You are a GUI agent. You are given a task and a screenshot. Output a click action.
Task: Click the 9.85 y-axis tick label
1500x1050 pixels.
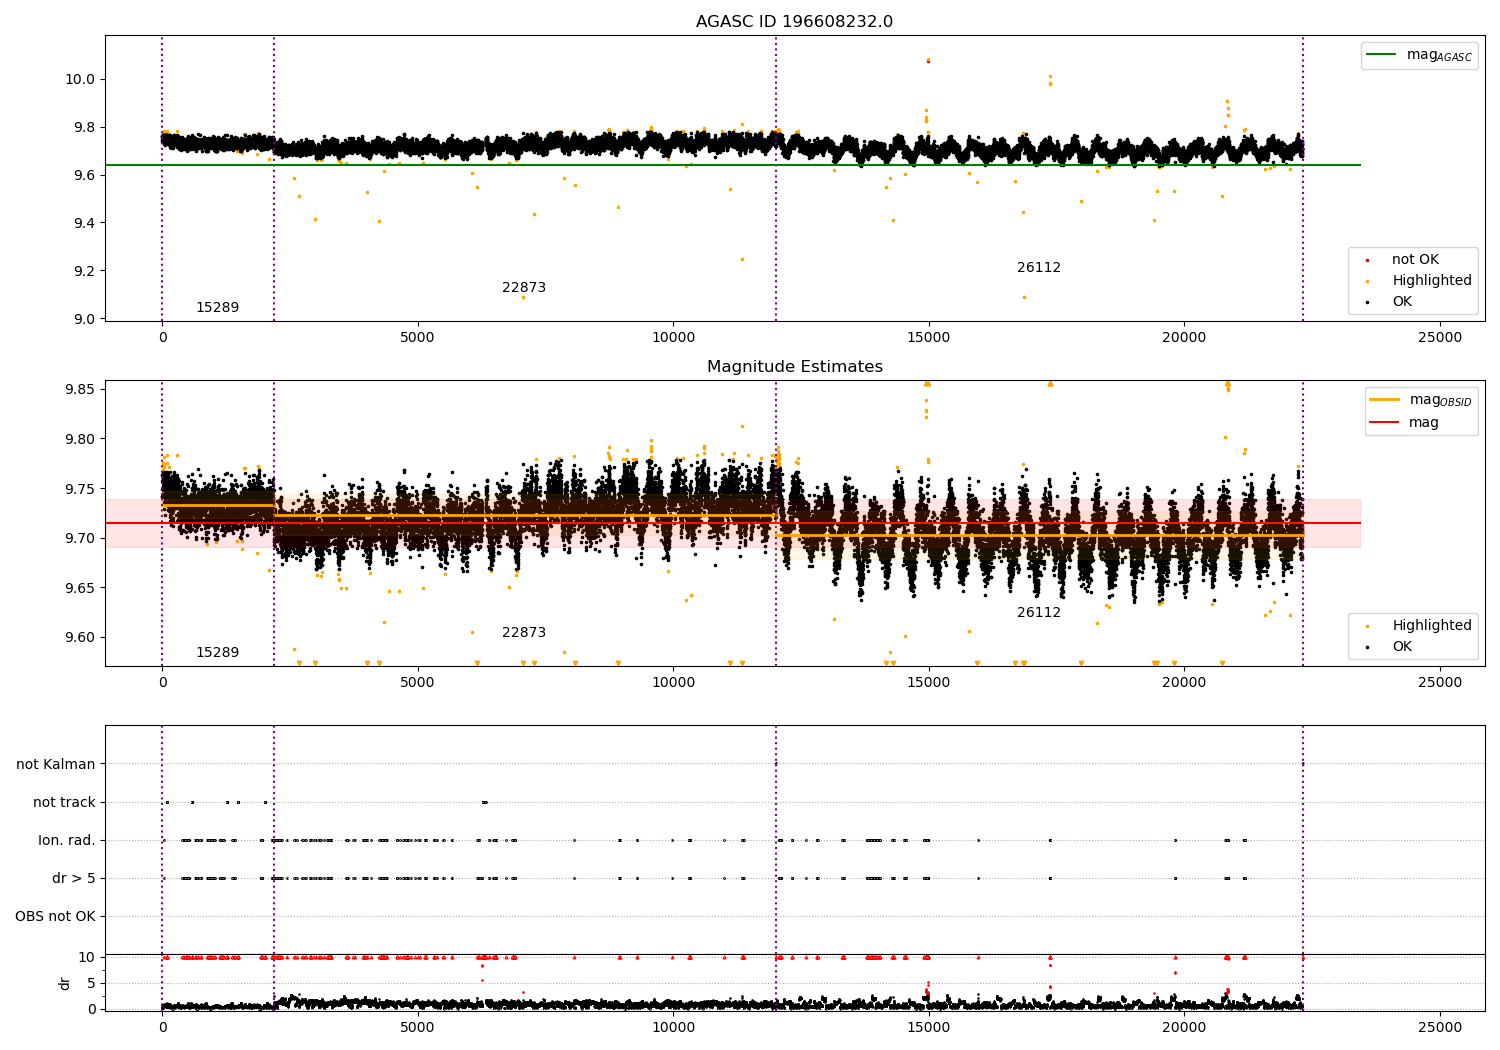78,389
